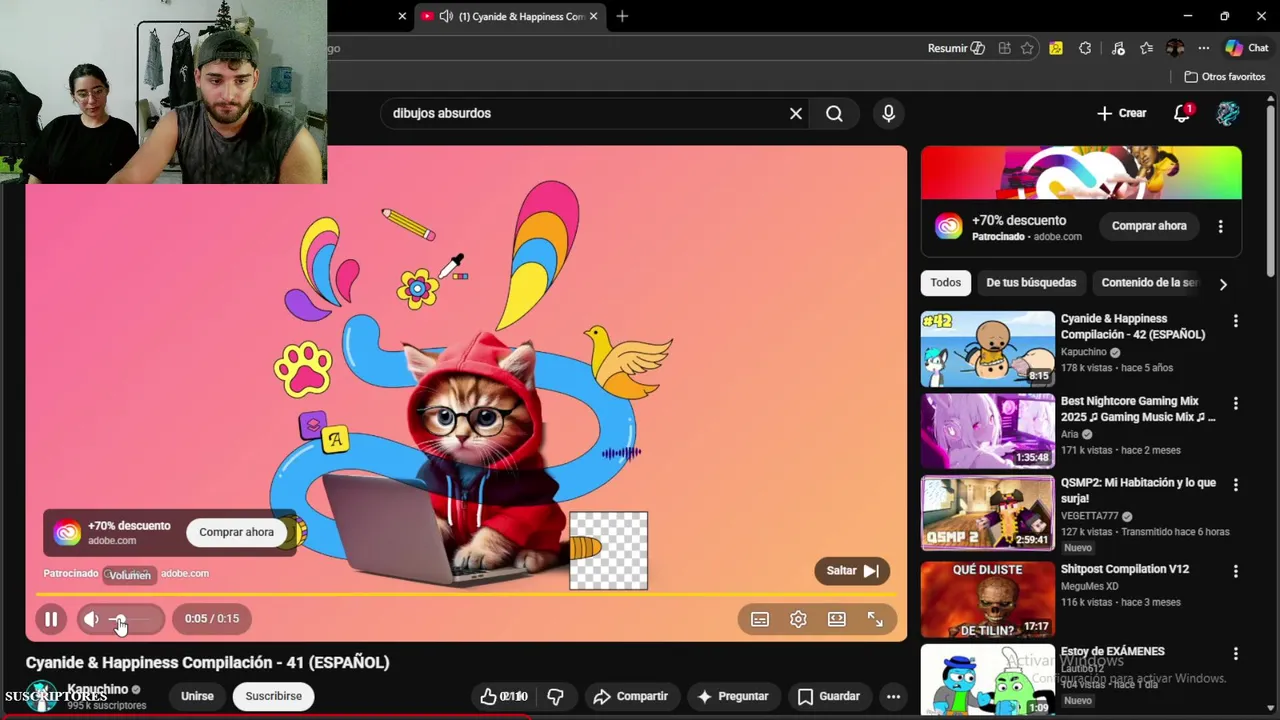This screenshot has width=1280, height=720.
Task: Click the Preguntar sparkle button
Action: pos(732,696)
